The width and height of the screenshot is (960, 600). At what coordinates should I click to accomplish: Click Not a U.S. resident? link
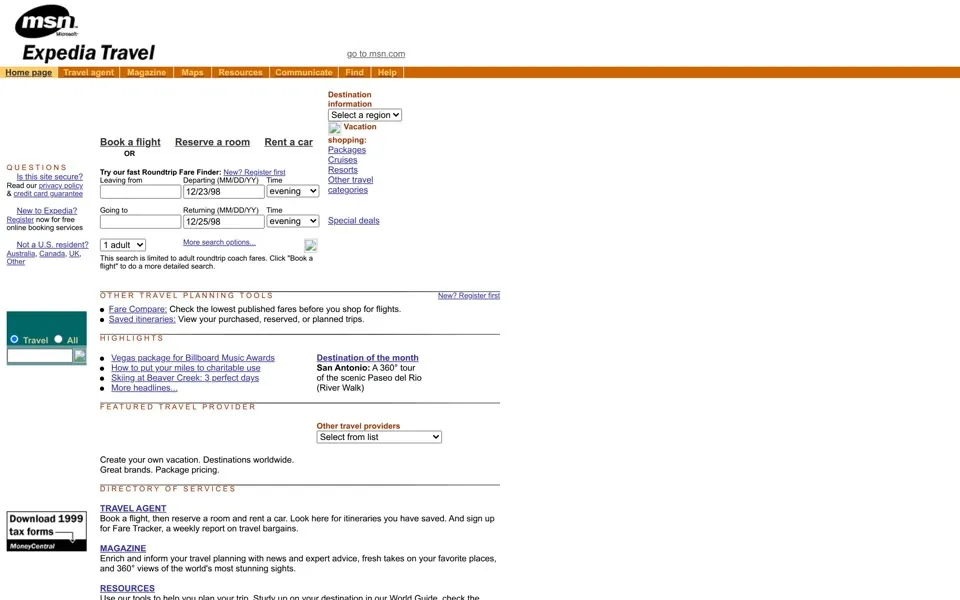point(52,245)
